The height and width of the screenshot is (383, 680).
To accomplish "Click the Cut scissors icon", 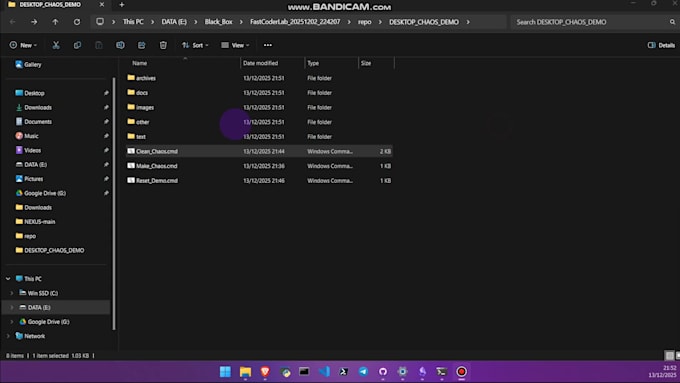I will click(x=56, y=45).
